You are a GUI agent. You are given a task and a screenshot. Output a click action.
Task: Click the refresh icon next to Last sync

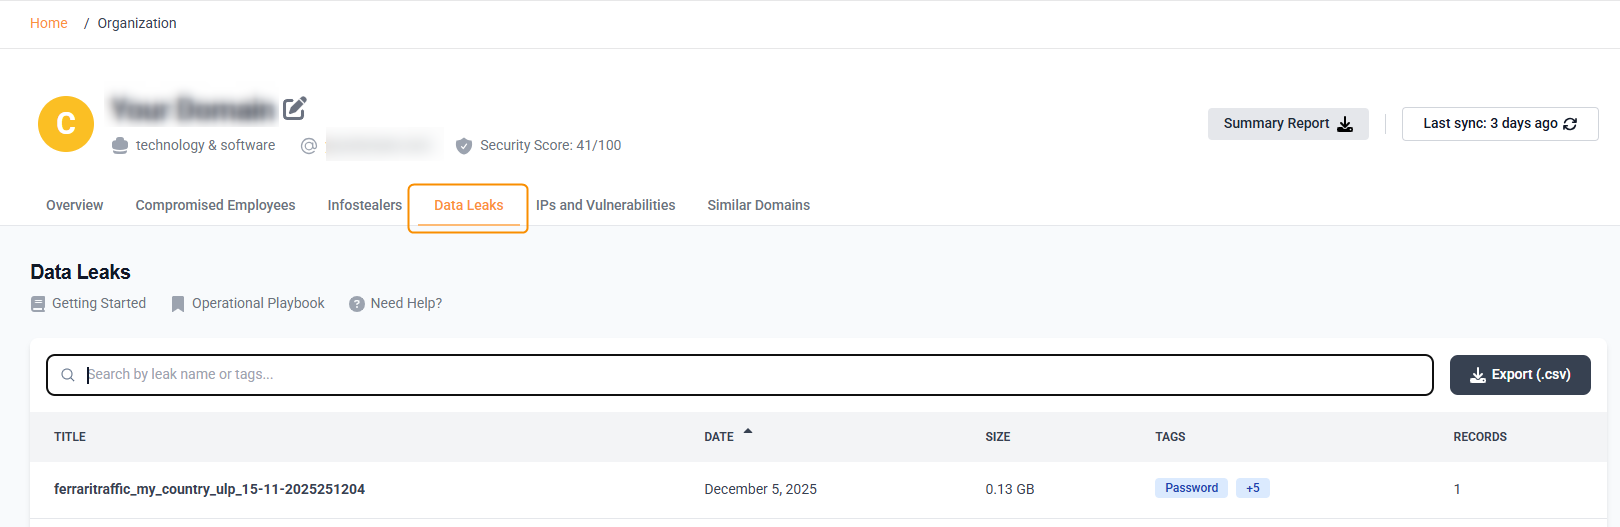(1570, 124)
